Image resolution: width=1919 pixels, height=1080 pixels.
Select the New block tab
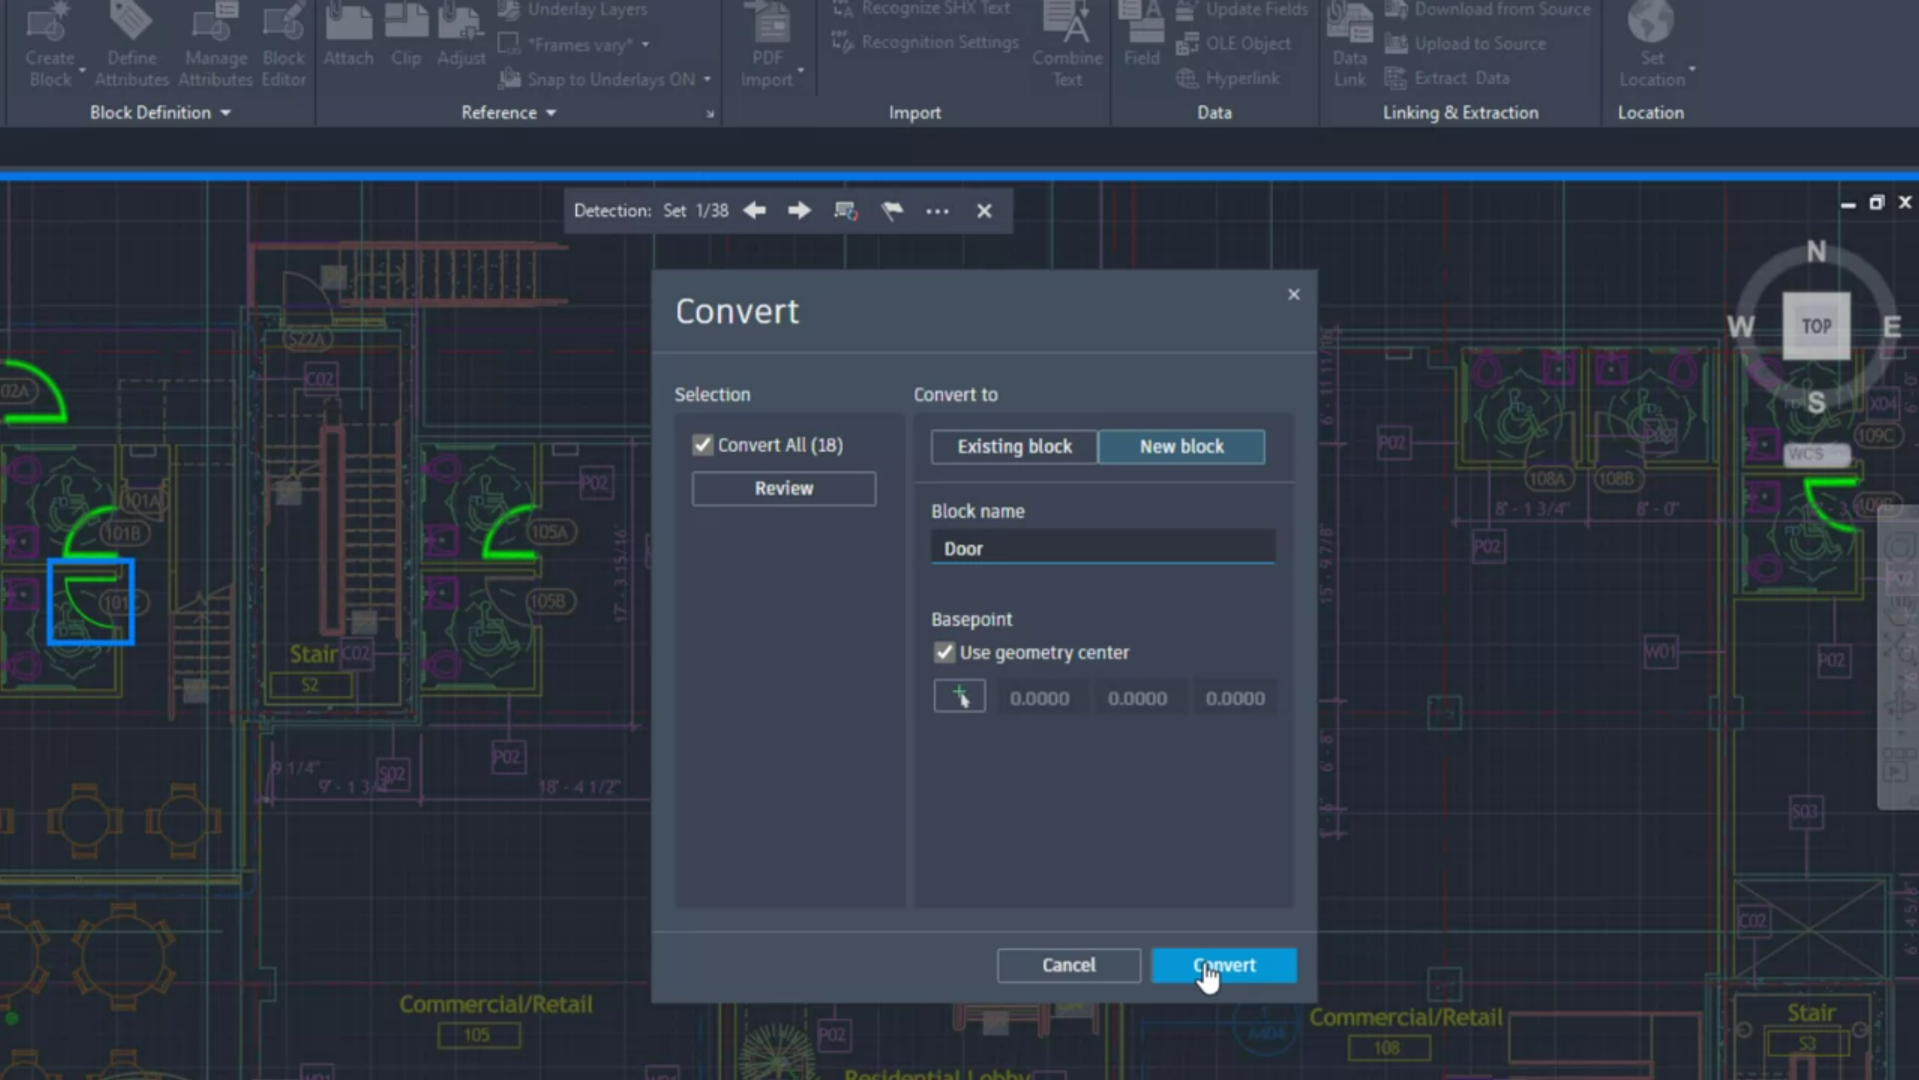click(1181, 447)
